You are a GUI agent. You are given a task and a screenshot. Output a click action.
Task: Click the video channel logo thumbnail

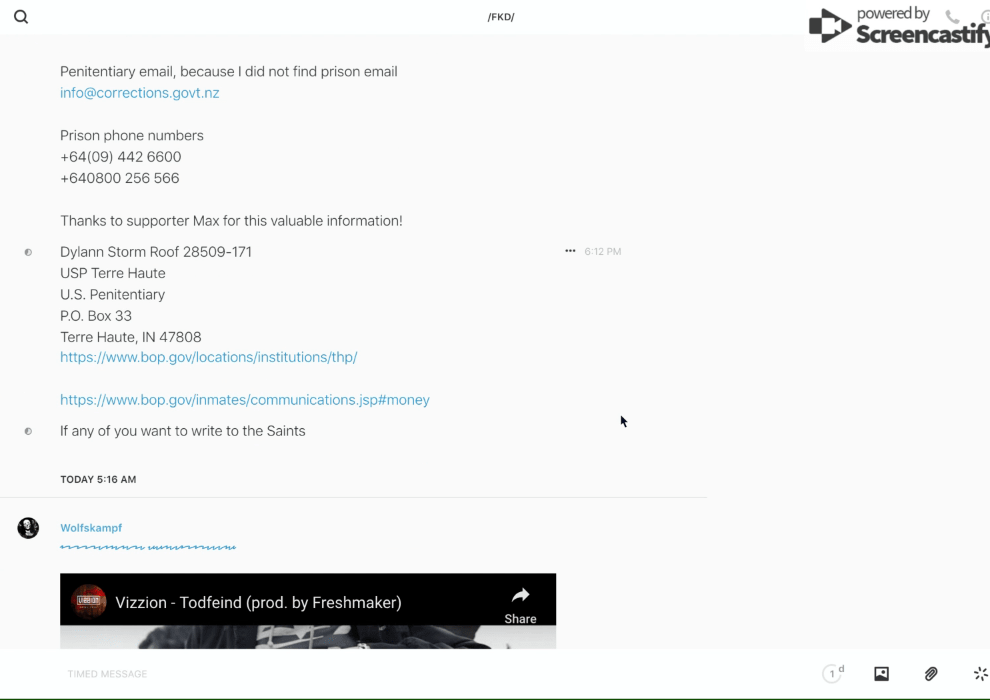(x=89, y=602)
